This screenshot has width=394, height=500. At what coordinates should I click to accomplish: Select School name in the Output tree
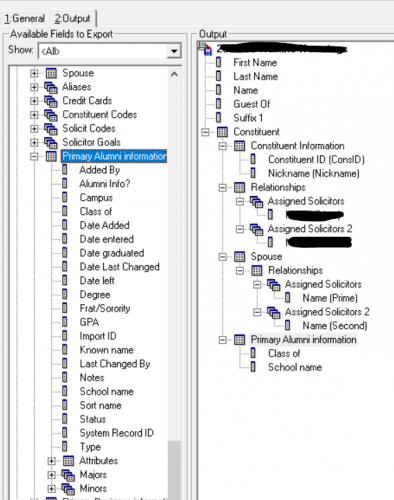pos(295,367)
